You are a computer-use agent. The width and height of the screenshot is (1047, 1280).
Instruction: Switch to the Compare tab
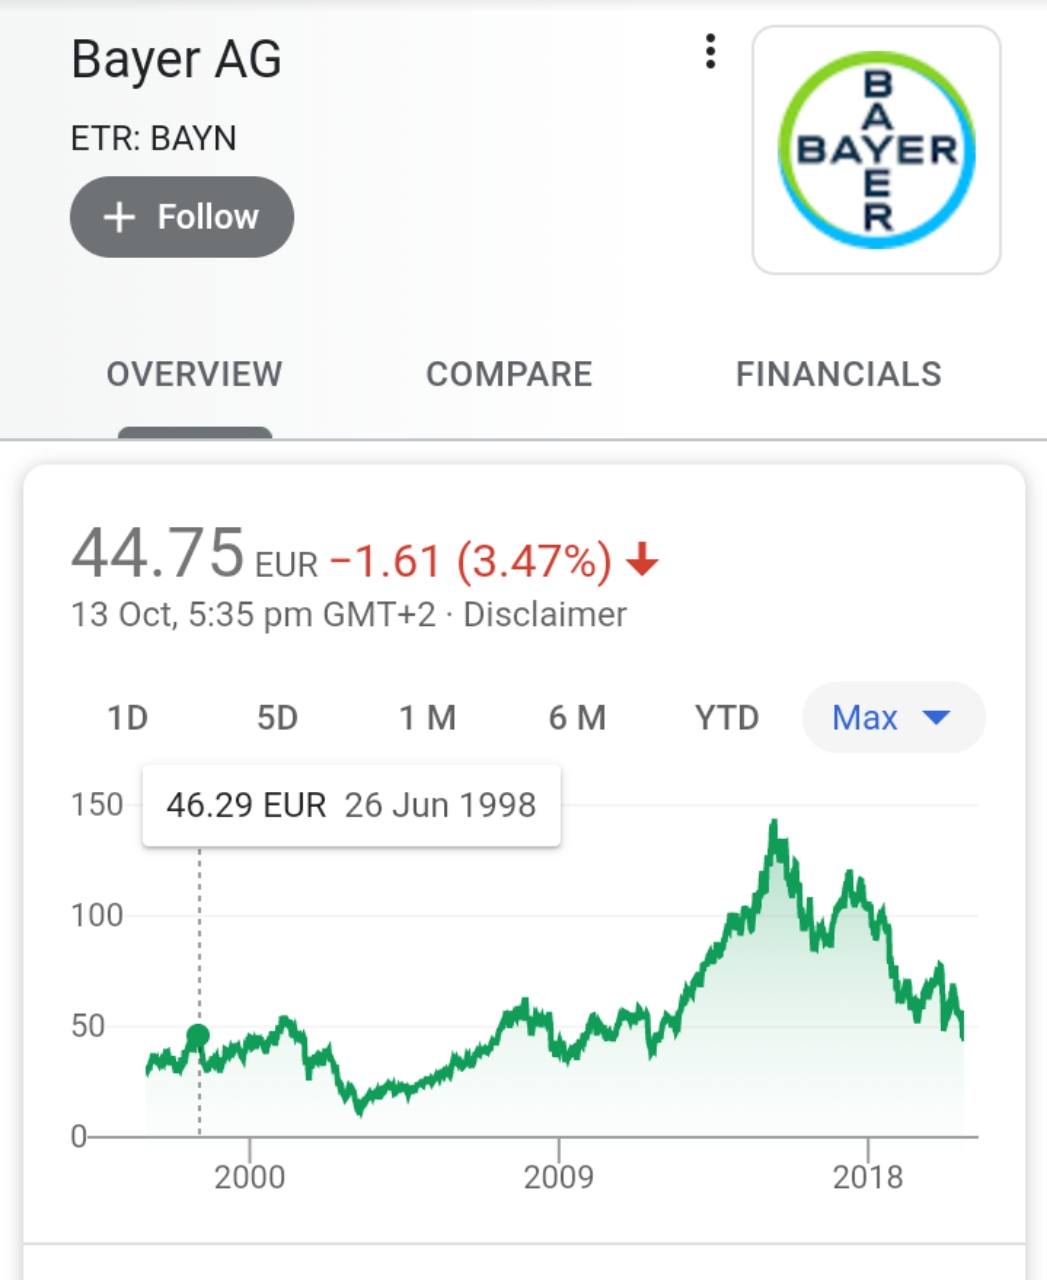click(509, 374)
